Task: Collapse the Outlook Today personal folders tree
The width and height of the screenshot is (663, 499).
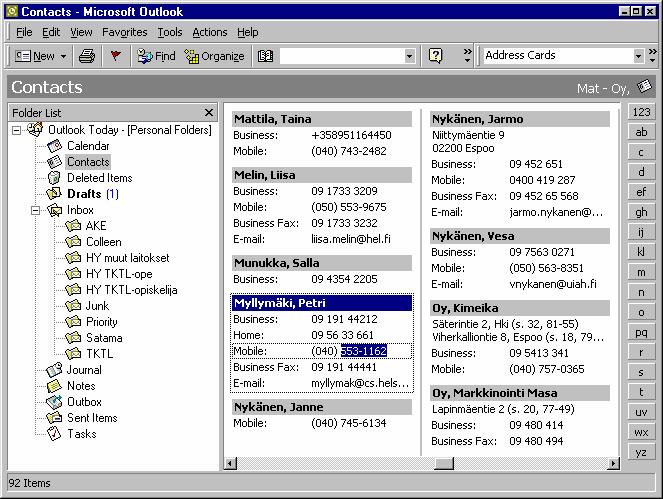Action: click(16, 130)
